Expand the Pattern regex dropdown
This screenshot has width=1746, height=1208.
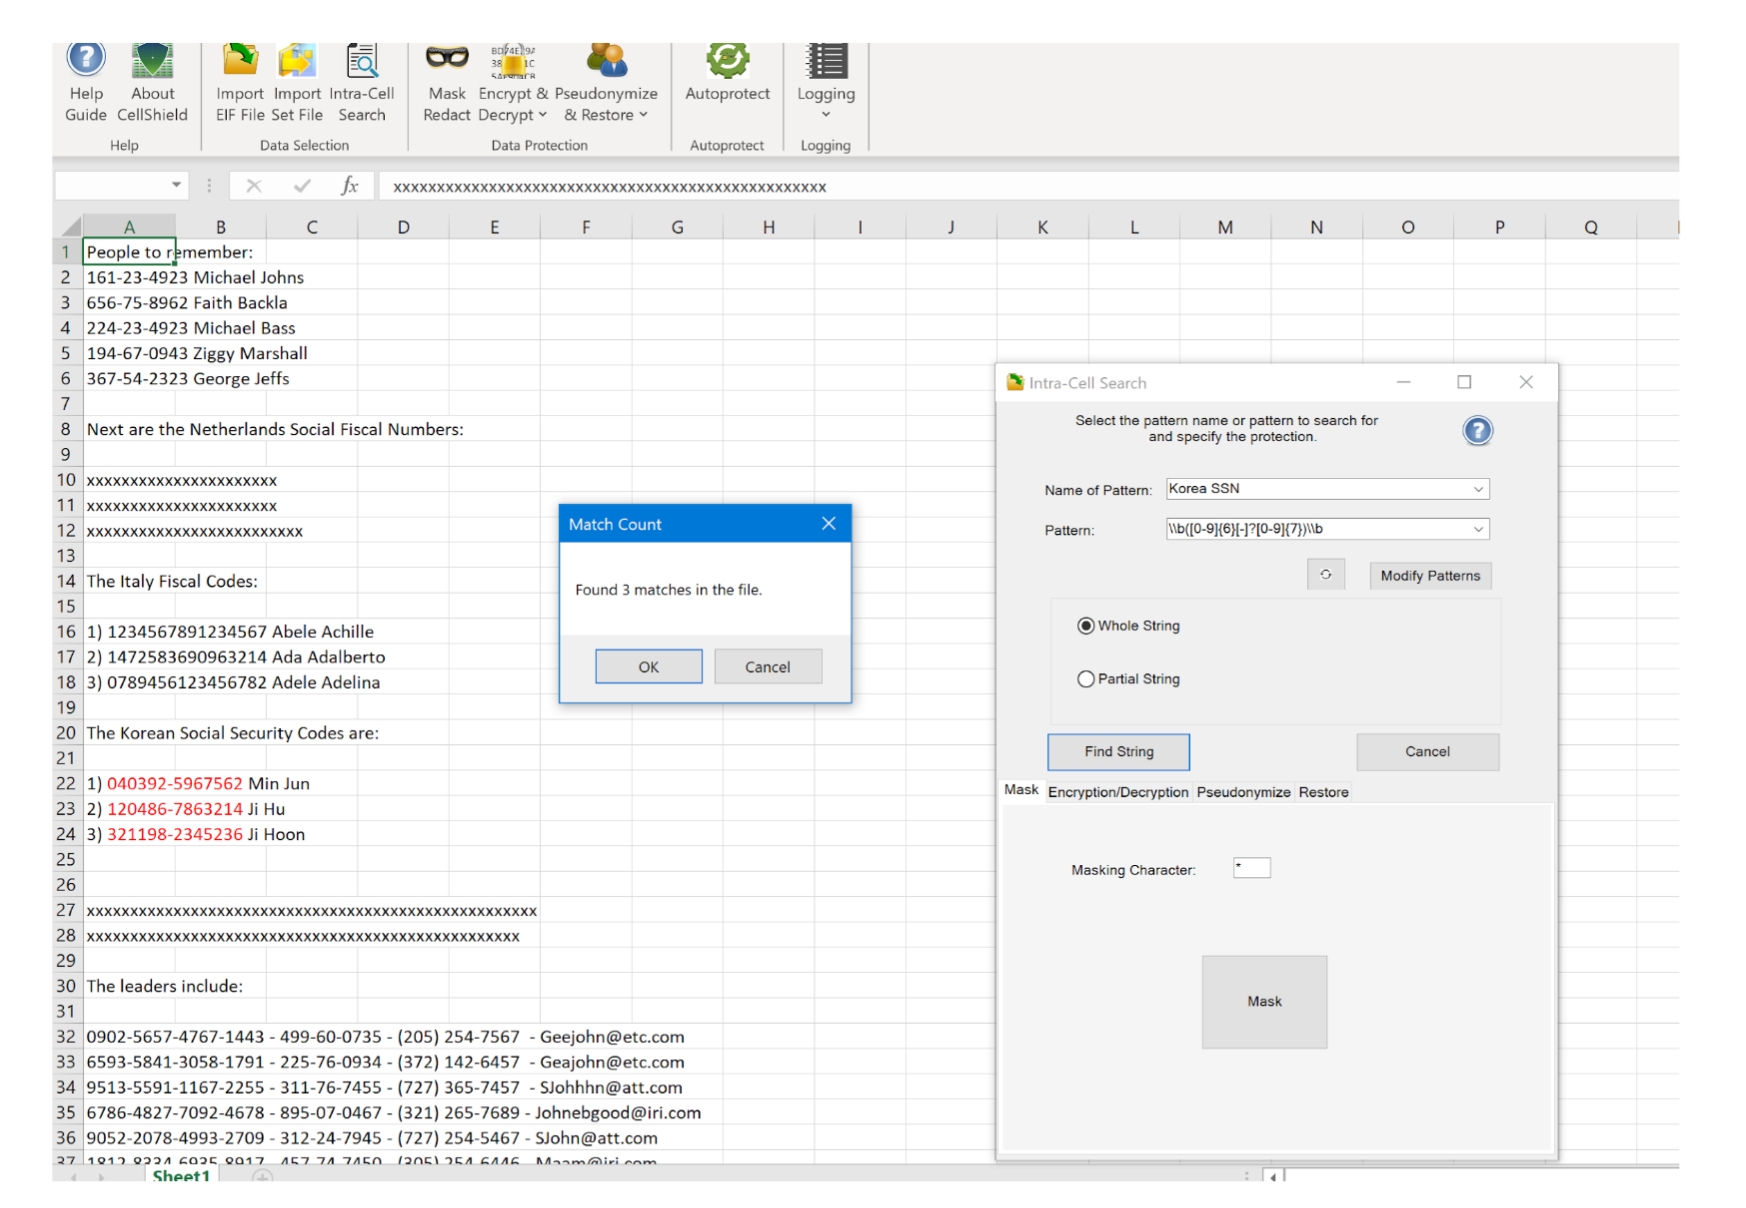(x=1478, y=529)
